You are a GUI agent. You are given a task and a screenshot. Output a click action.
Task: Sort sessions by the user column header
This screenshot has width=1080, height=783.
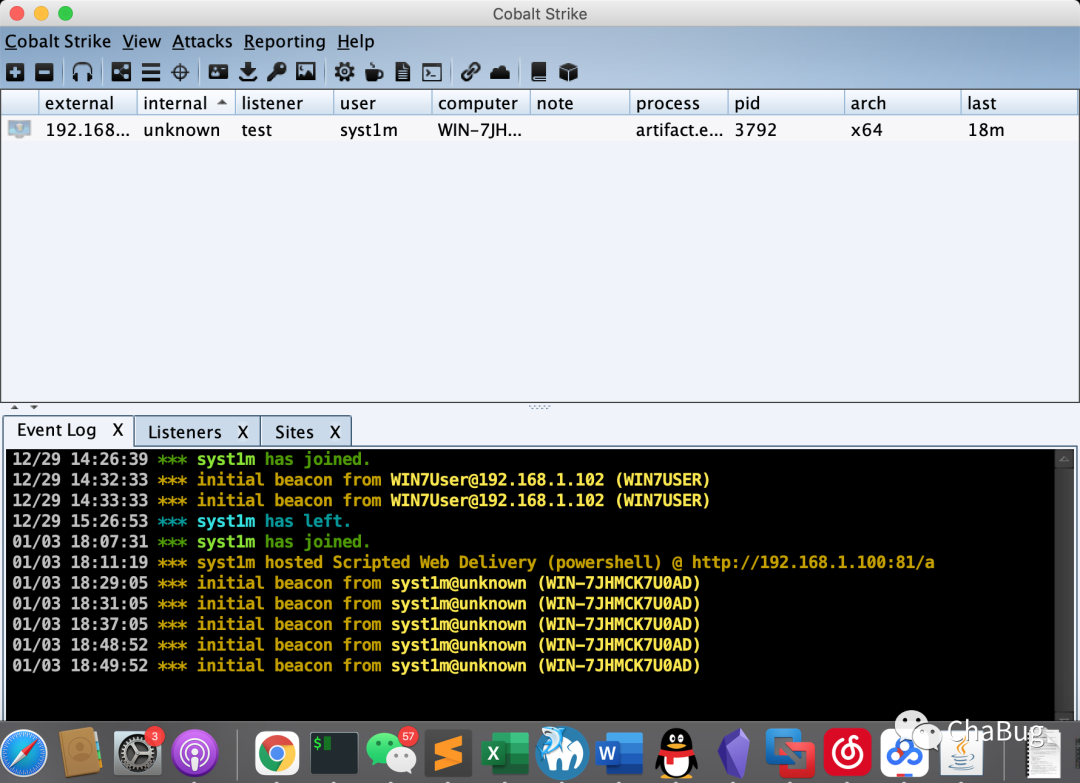(383, 103)
